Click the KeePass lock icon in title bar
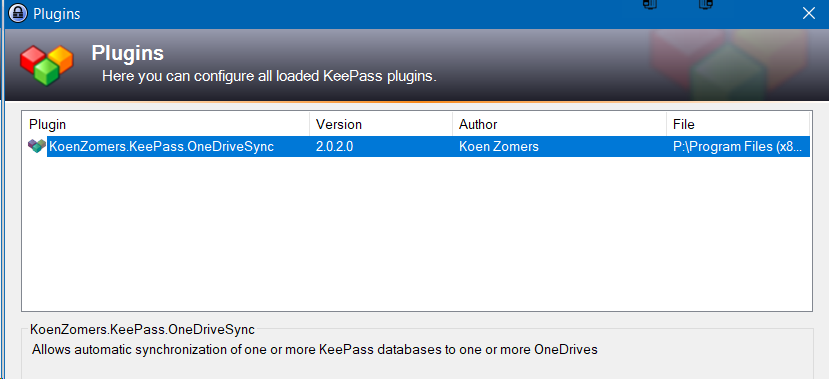The height and width of the screenshot is (379, 829). tap(17, 14)
